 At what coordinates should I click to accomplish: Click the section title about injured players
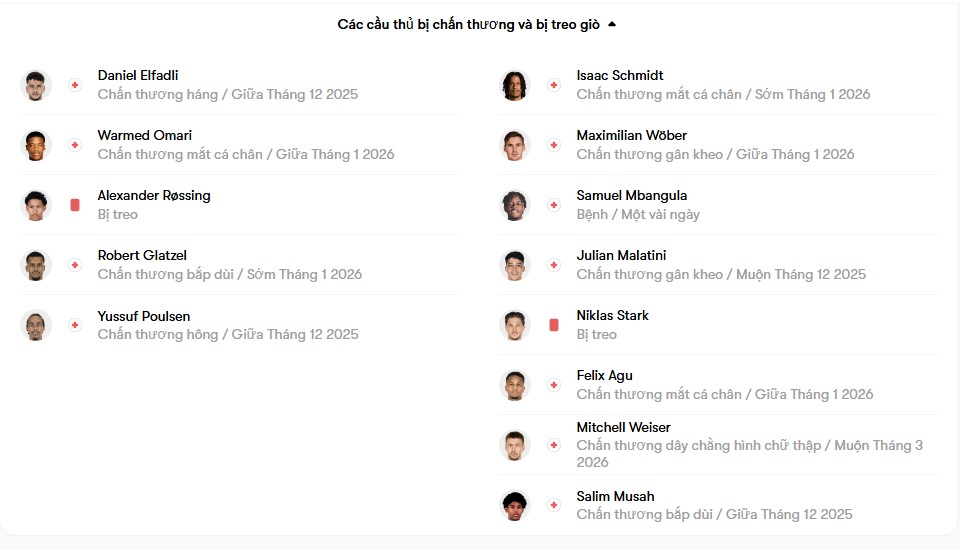point(468,24)
